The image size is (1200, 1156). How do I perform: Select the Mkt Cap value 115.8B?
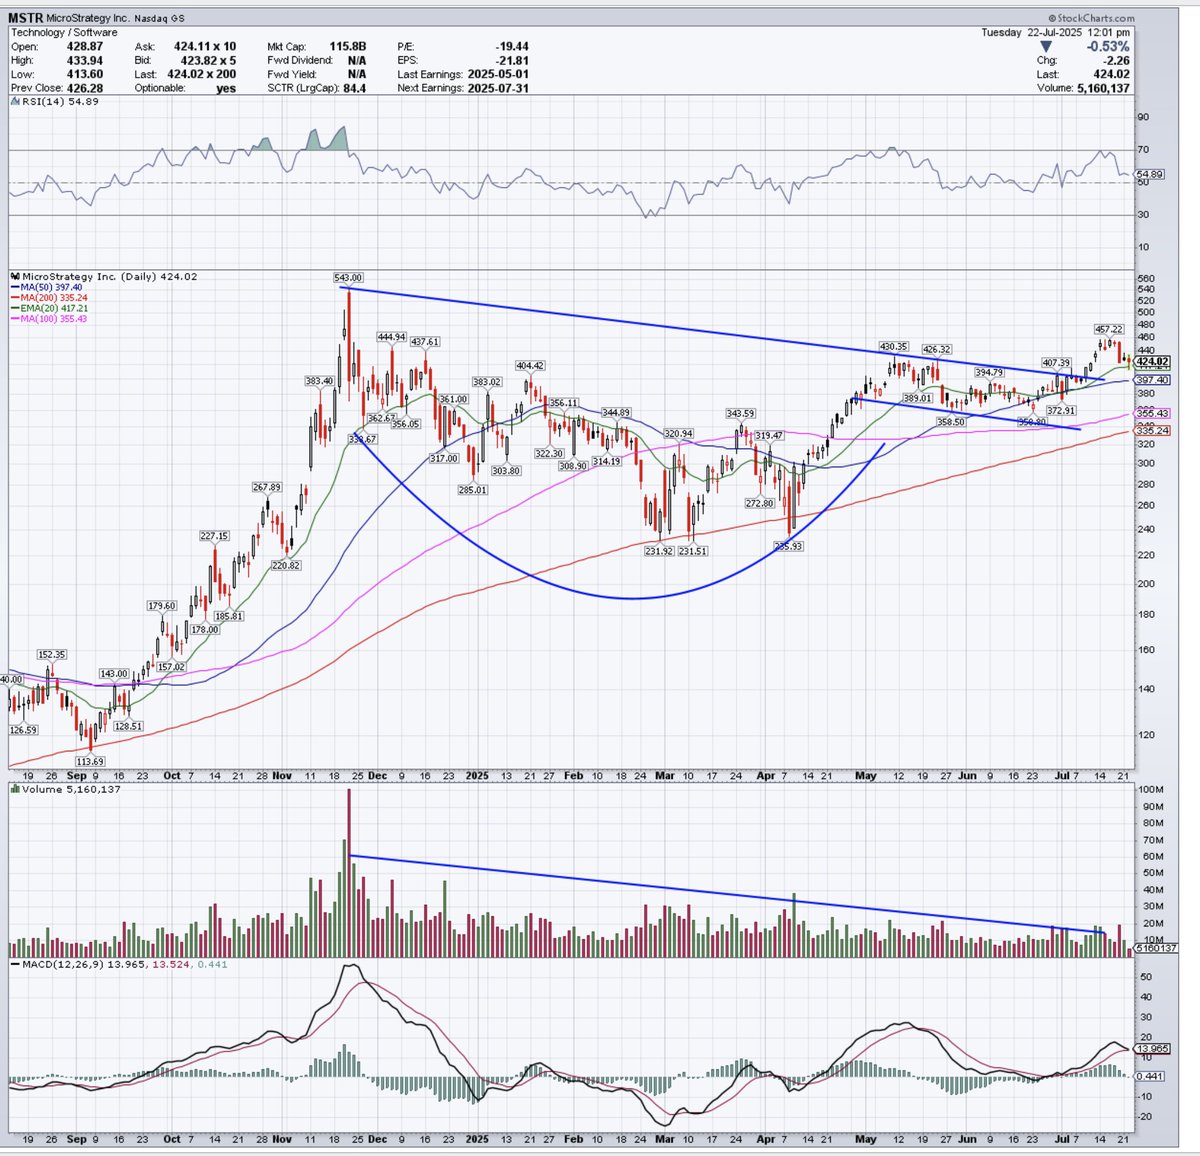coord(348,46)
